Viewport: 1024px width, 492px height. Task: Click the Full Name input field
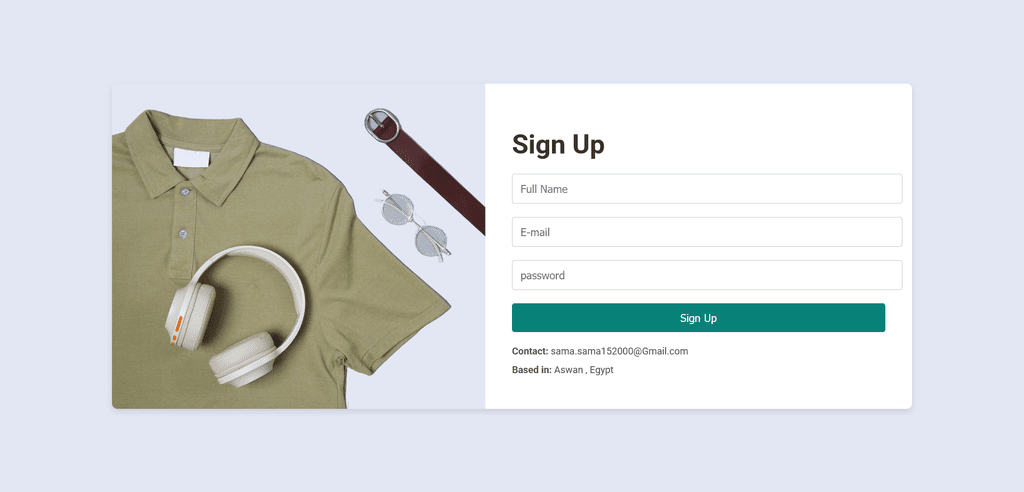(x=707, y=189)
